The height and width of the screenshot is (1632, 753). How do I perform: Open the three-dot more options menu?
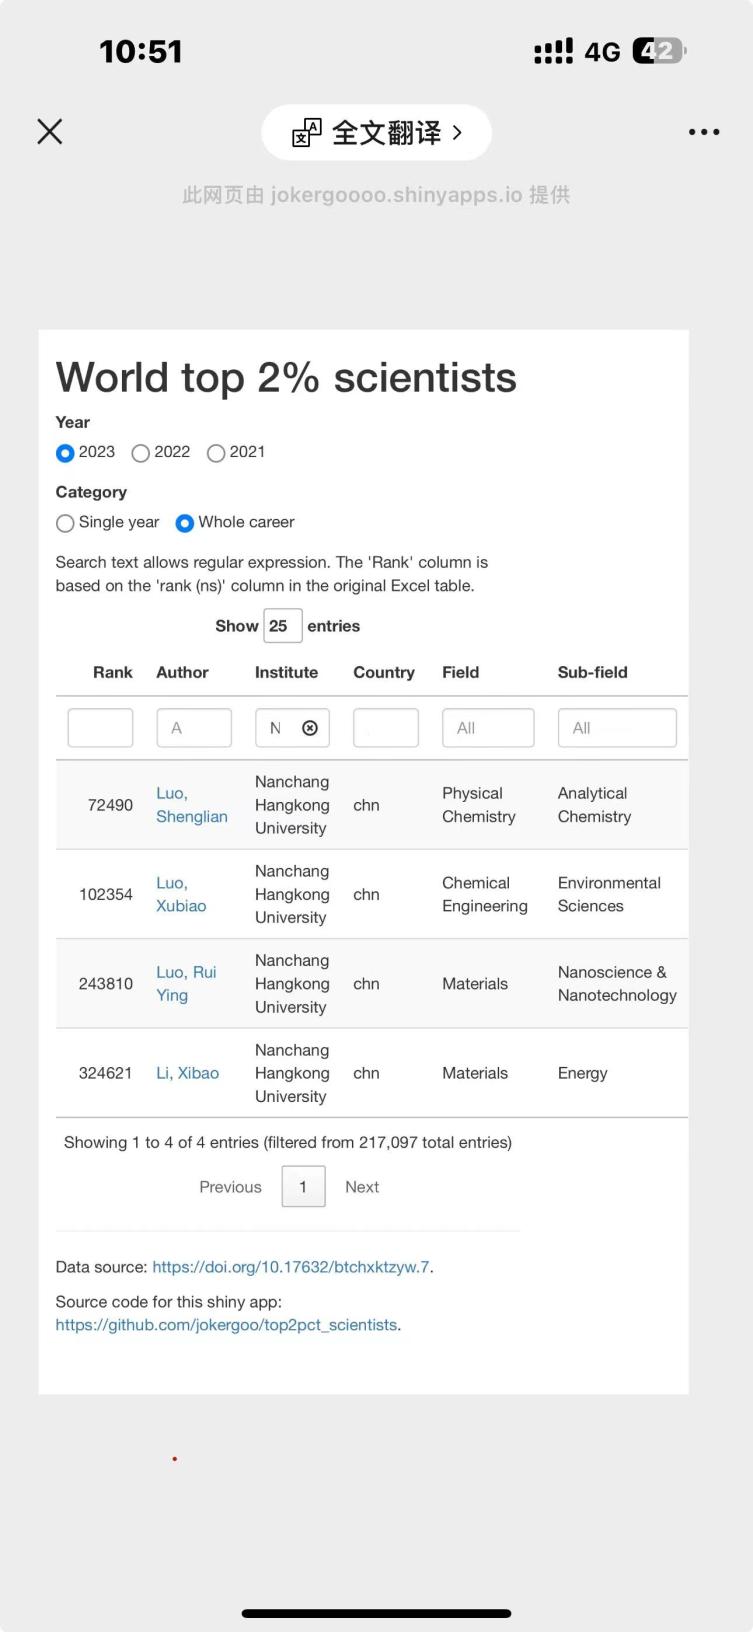coord(704,132)
